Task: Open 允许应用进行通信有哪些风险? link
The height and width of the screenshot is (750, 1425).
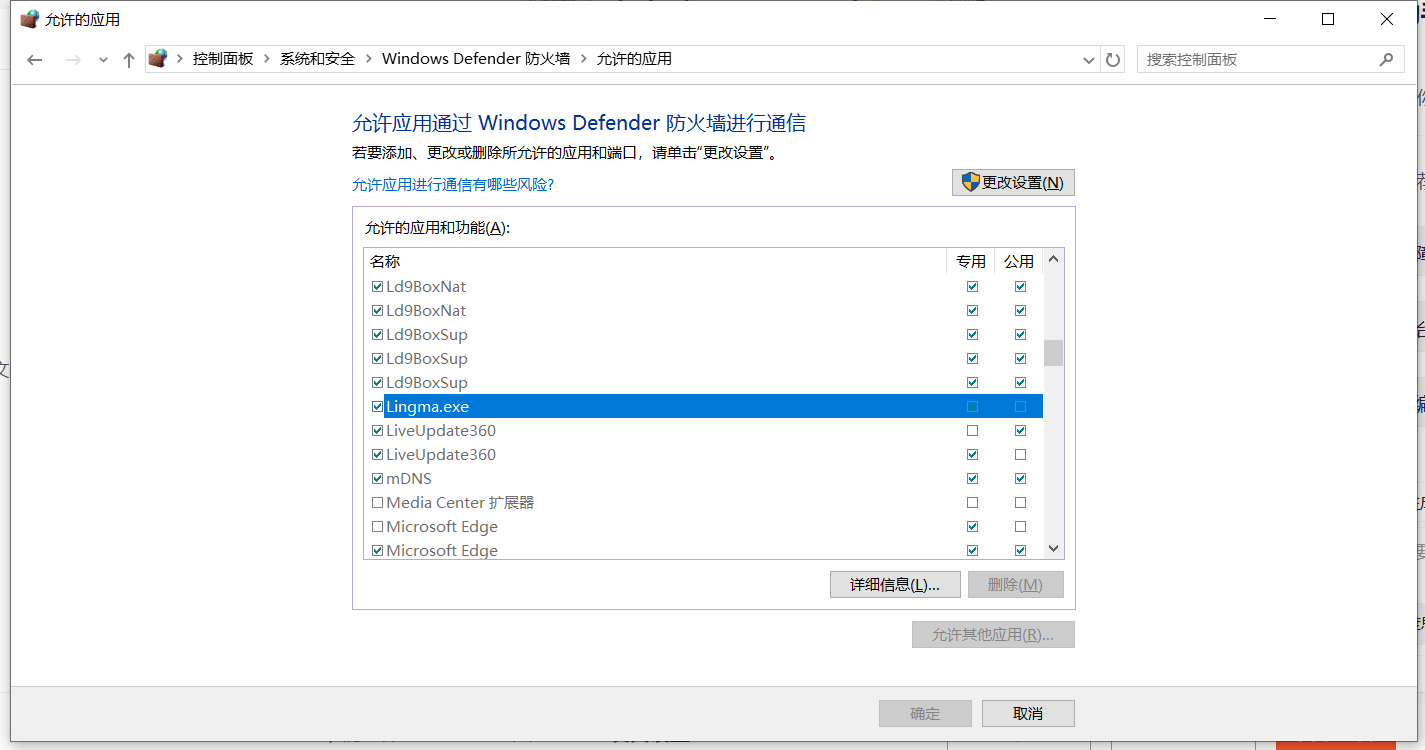Action: click(x=453, y=184)
